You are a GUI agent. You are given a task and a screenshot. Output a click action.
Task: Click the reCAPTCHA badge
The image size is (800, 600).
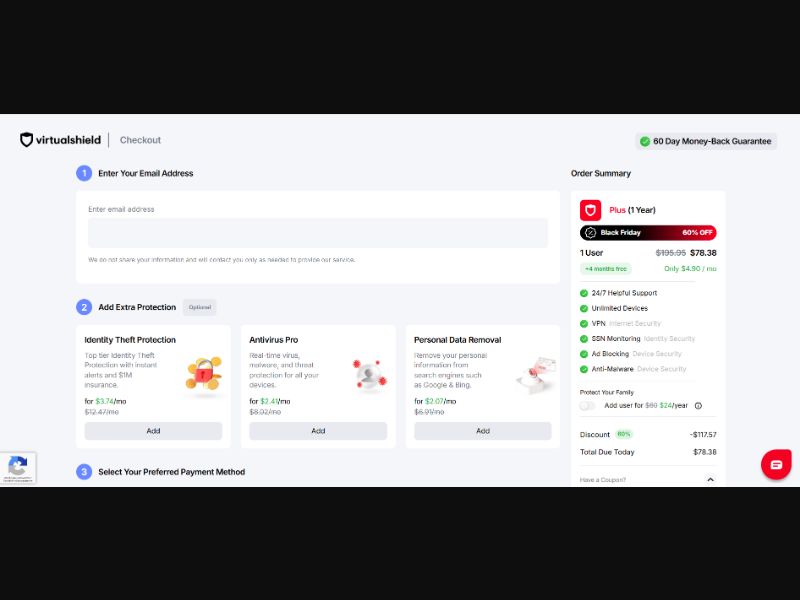point(18,468)
